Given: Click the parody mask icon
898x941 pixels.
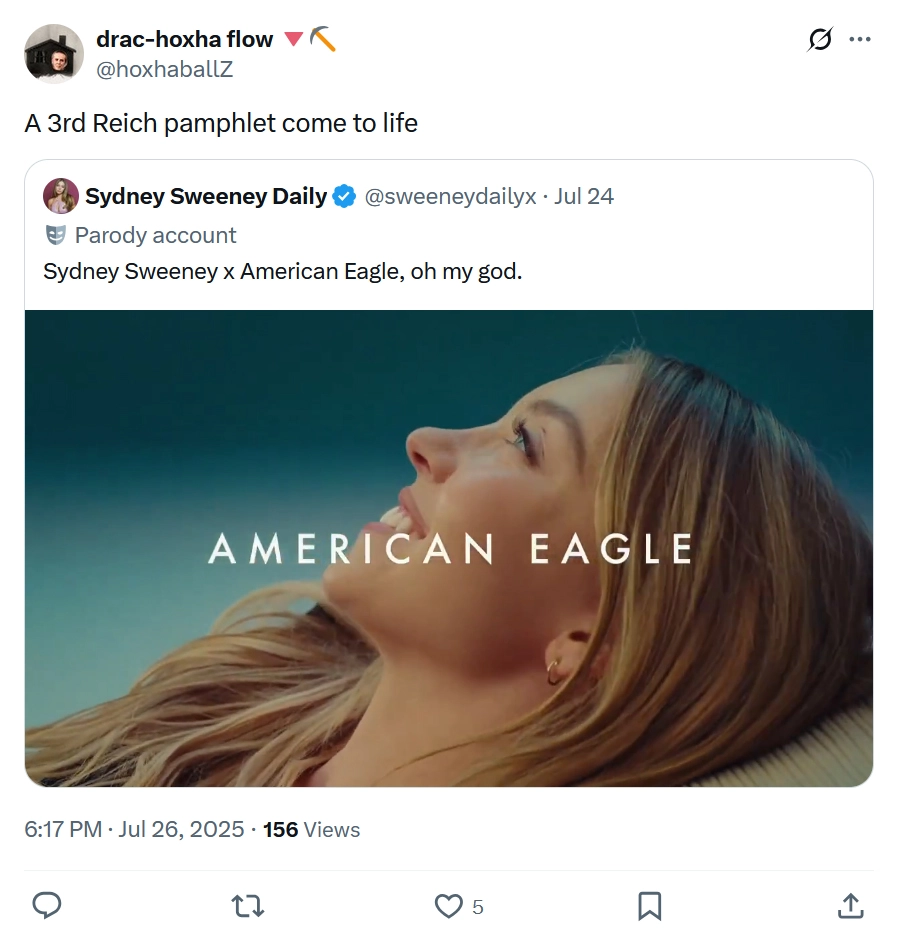Looking at the screenshot, I should point(56,235).
